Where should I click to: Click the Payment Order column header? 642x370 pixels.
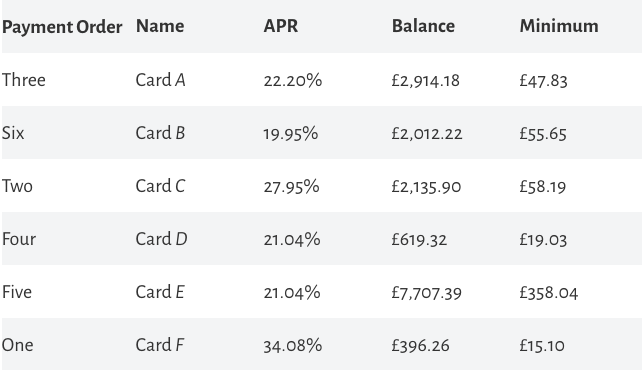[62, 27]
